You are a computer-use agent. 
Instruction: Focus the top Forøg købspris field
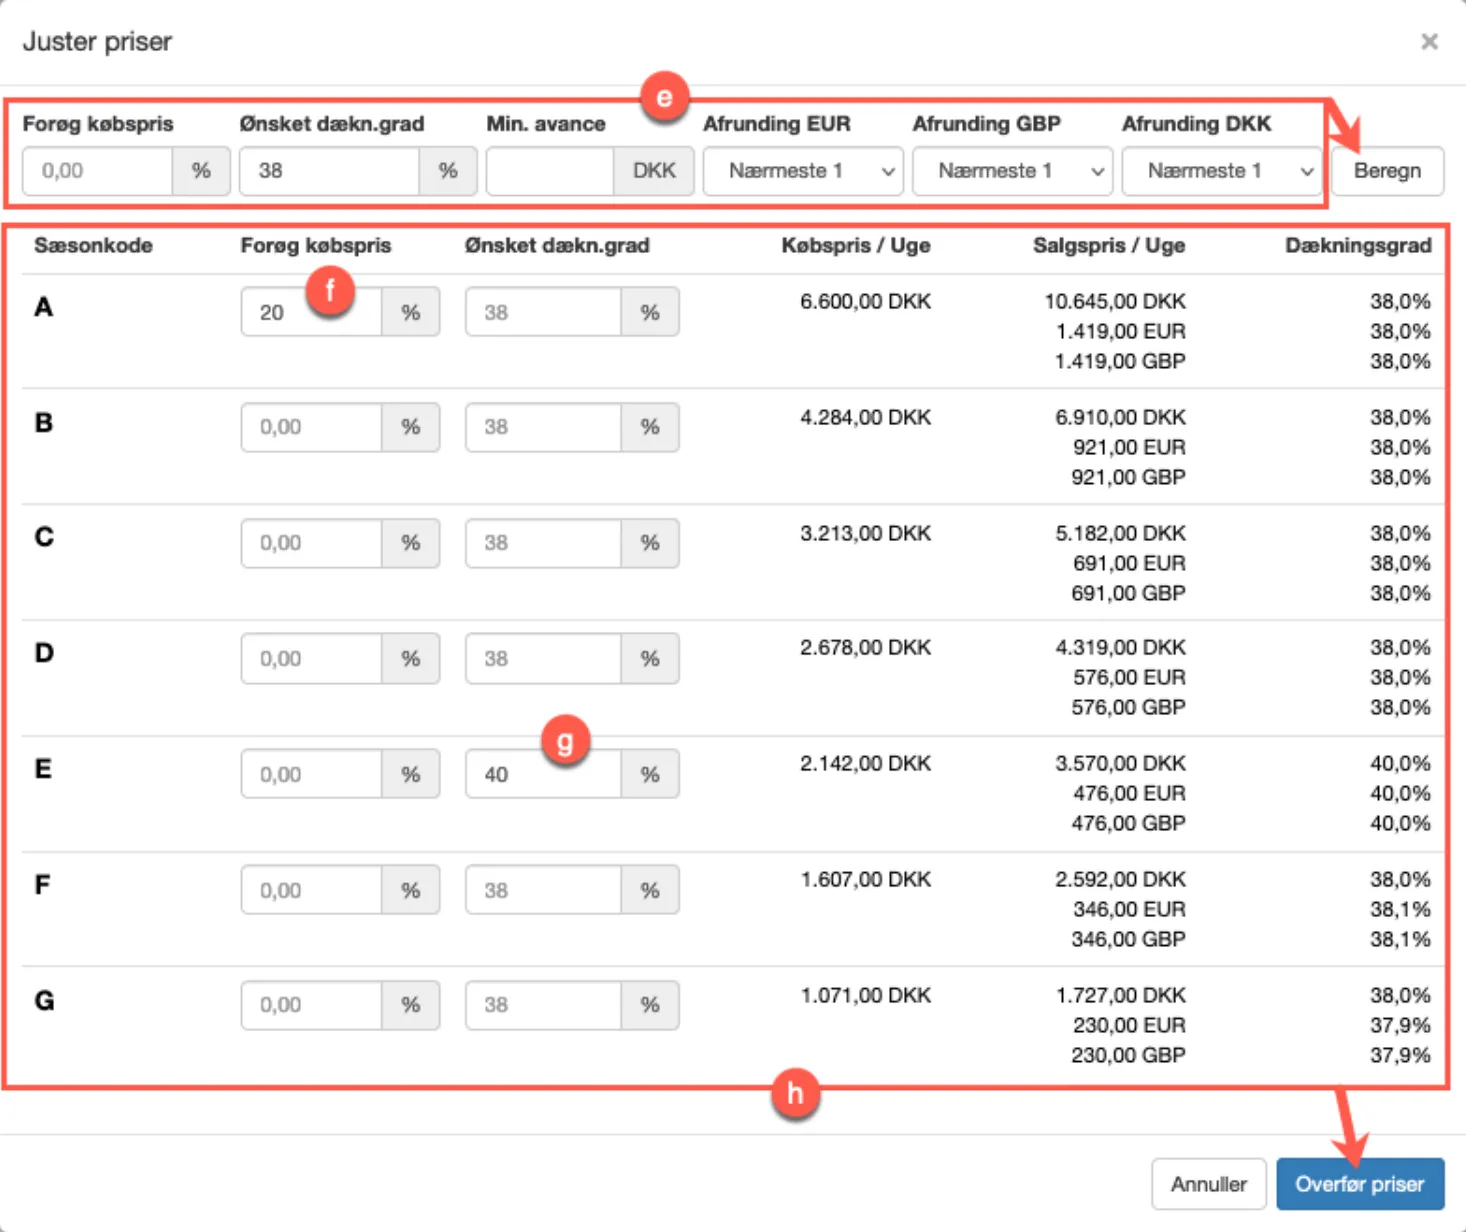pyautogui.click(x=98, y=171)
